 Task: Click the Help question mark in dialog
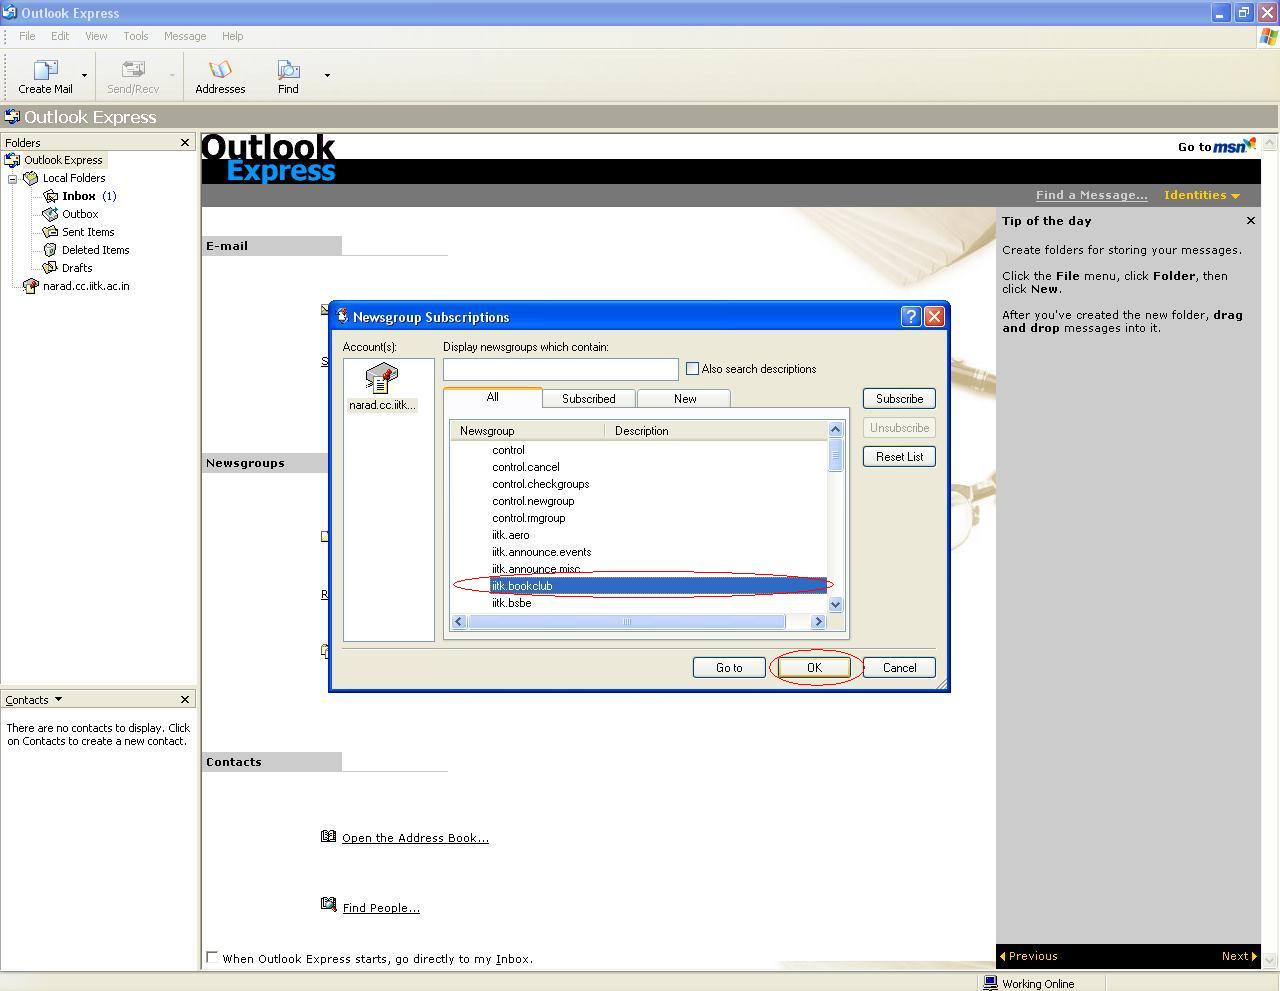(910, 317)
